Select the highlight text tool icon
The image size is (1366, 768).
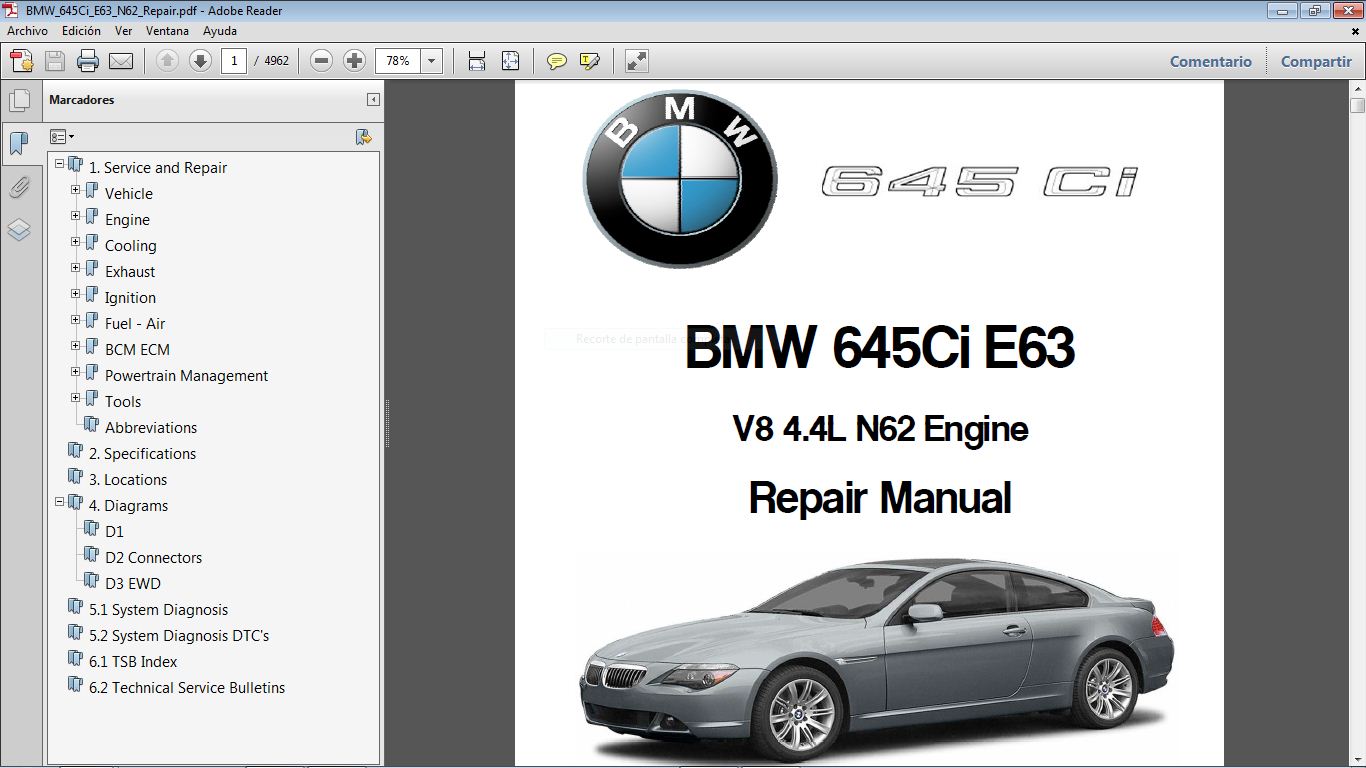tap(590, 61)
